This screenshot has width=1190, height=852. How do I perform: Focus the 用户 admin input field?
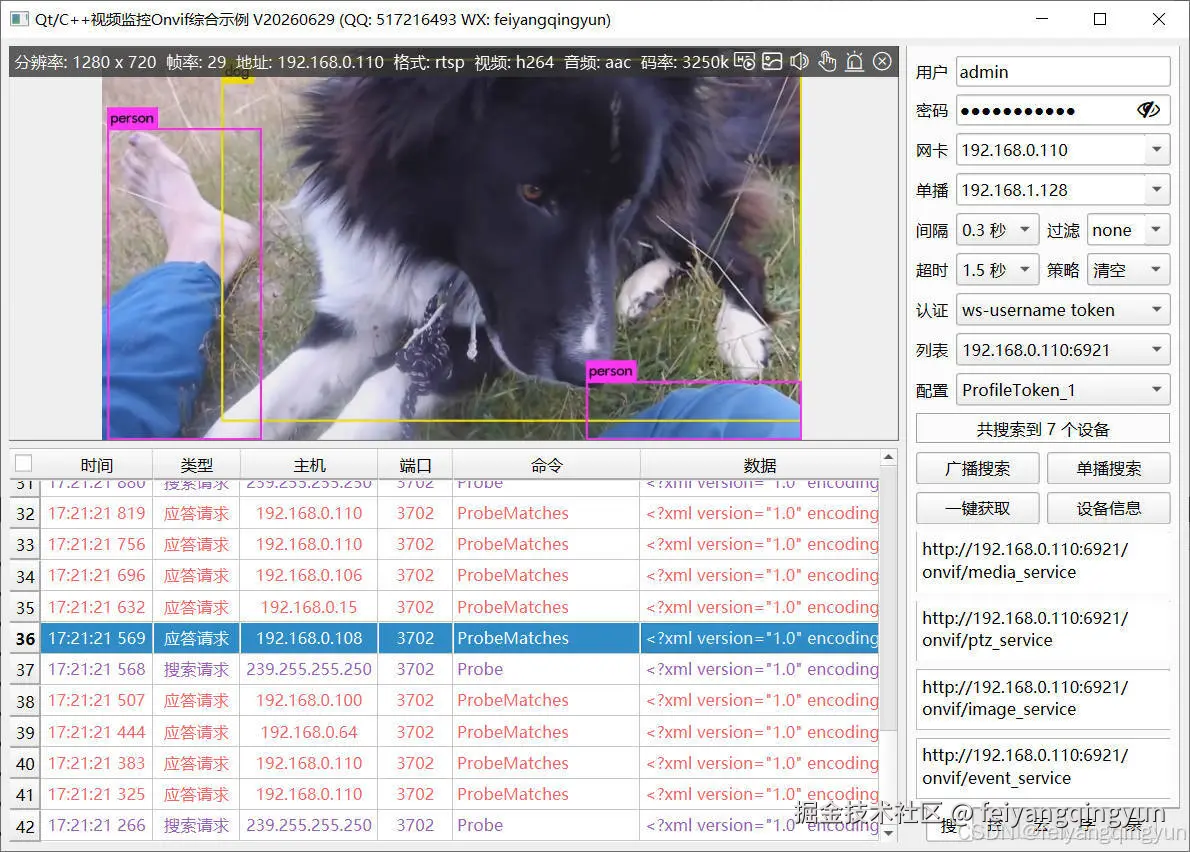tap(1062, 72)
